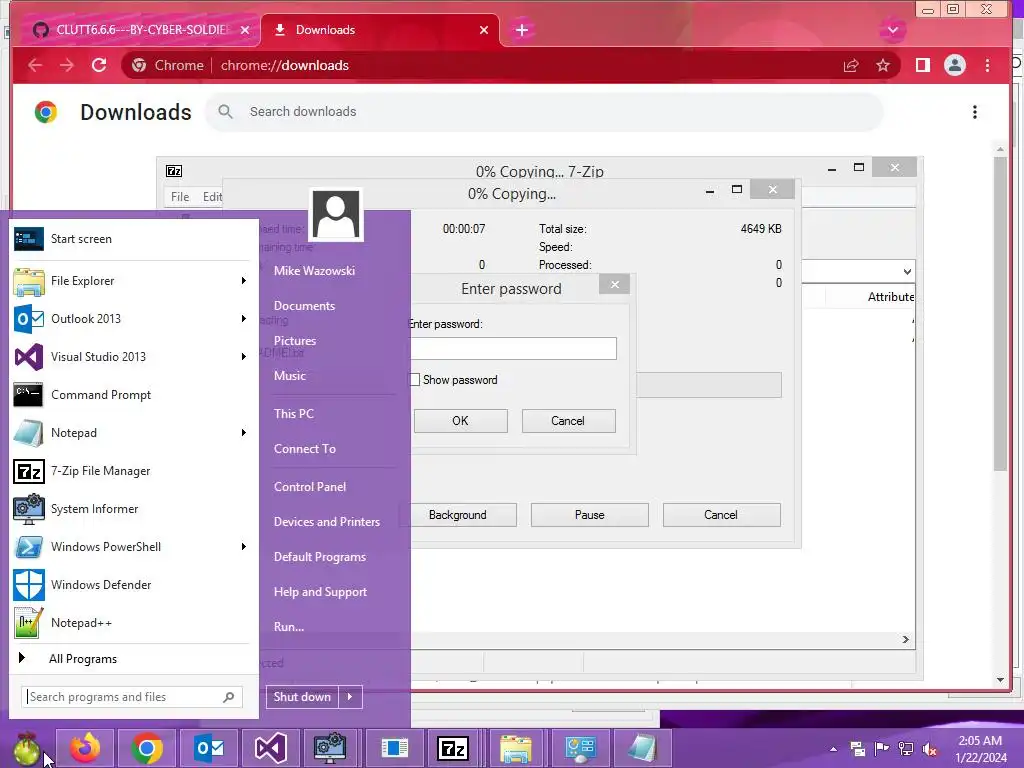The width and height of the screenshot is (1024, 768).
Task: Open System Informer from the taskbar
Action: point(330,748)
